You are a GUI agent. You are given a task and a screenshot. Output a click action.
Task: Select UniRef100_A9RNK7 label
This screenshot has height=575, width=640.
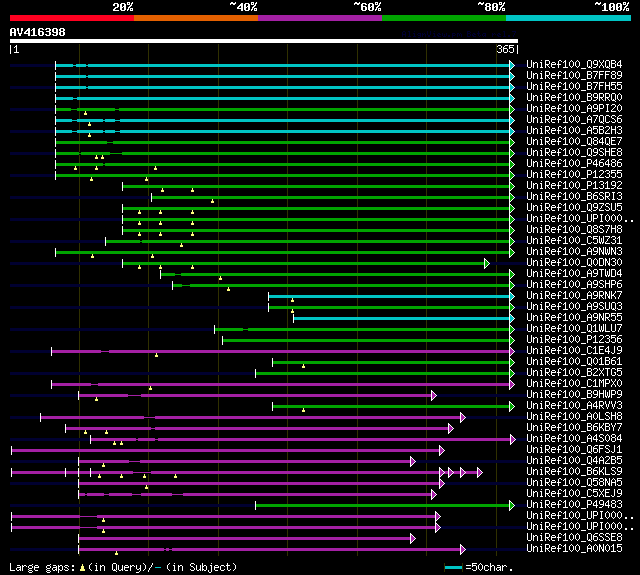[x=574, y=296]
